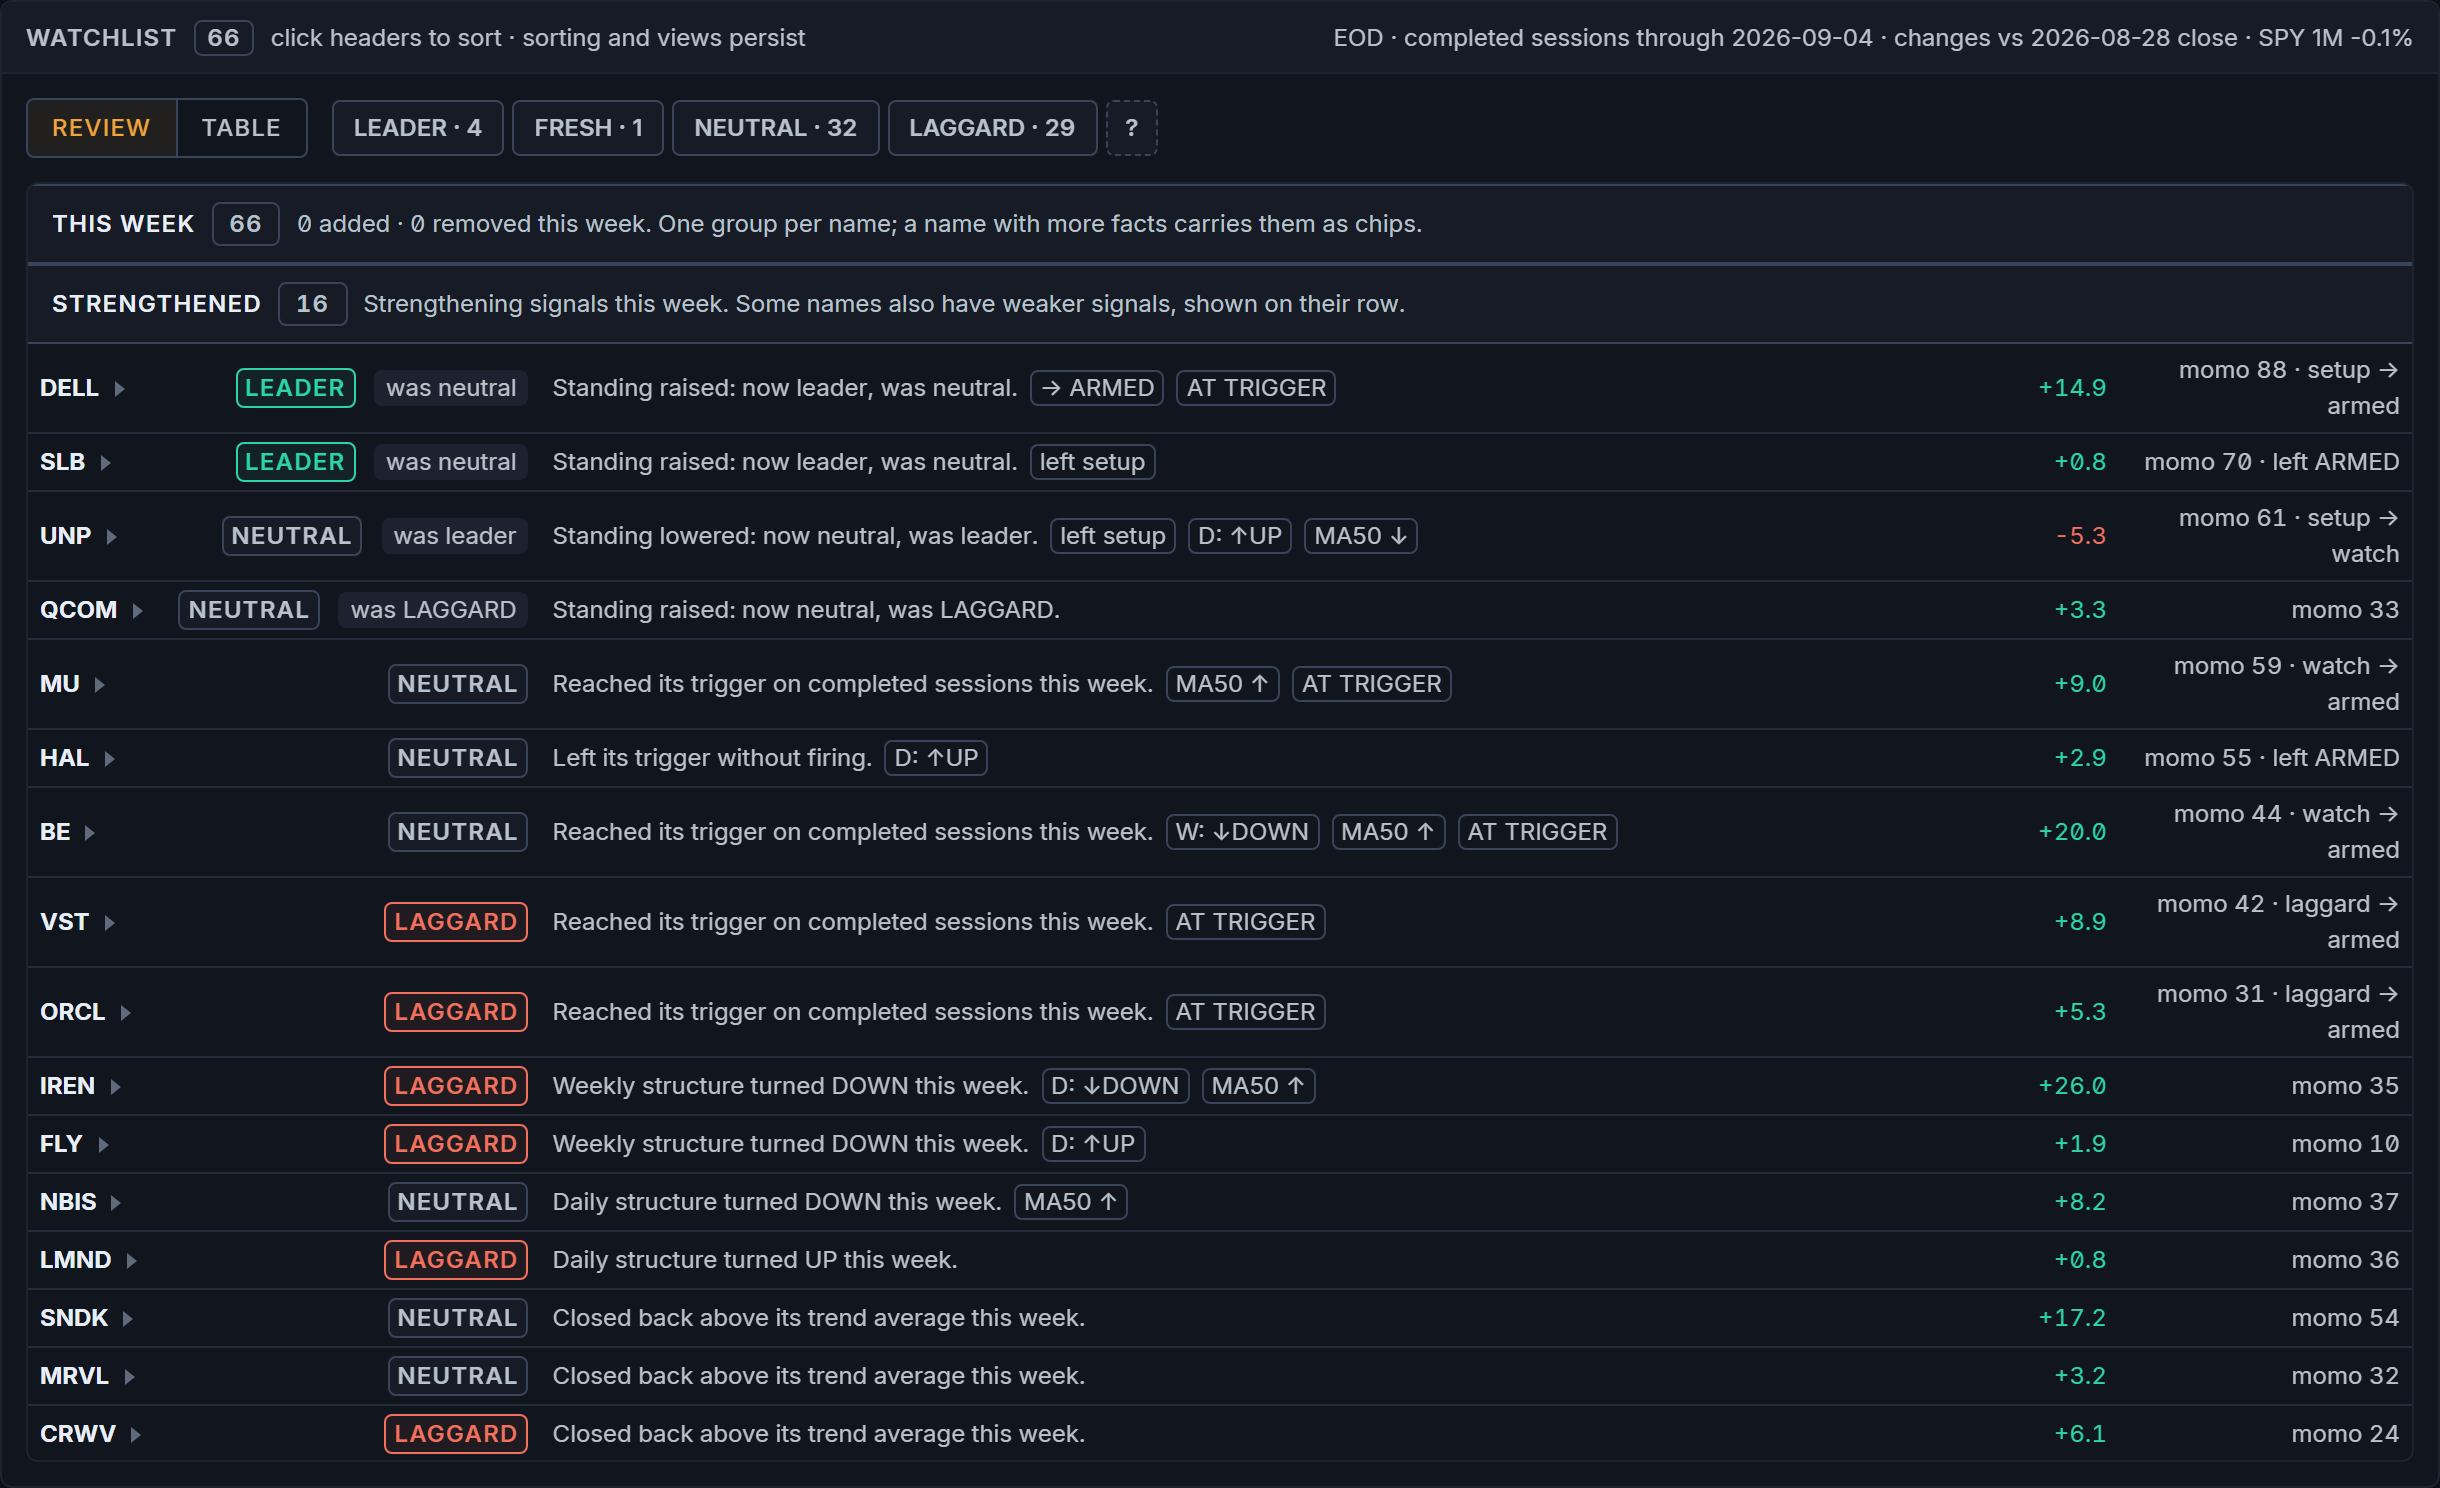Click the 'was leader' chip in the UNP row
This screenshot has height=1488, width=2440.
pyautogui.click(x=455, y=536)
